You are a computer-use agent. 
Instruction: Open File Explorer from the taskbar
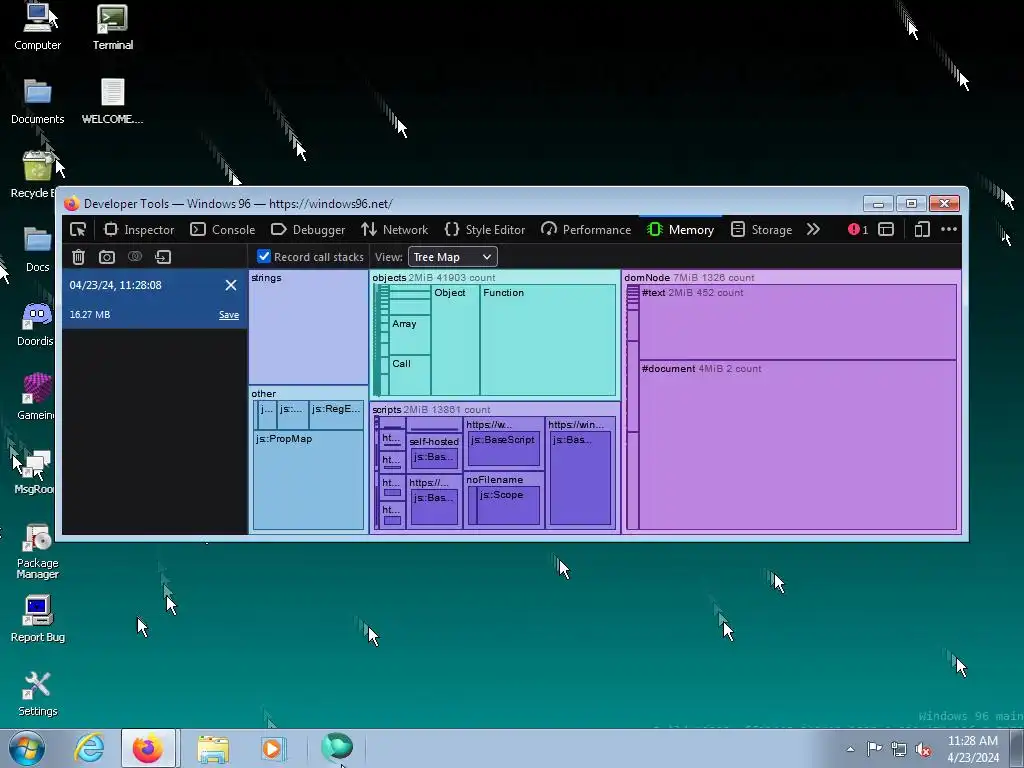coord(213,748)
